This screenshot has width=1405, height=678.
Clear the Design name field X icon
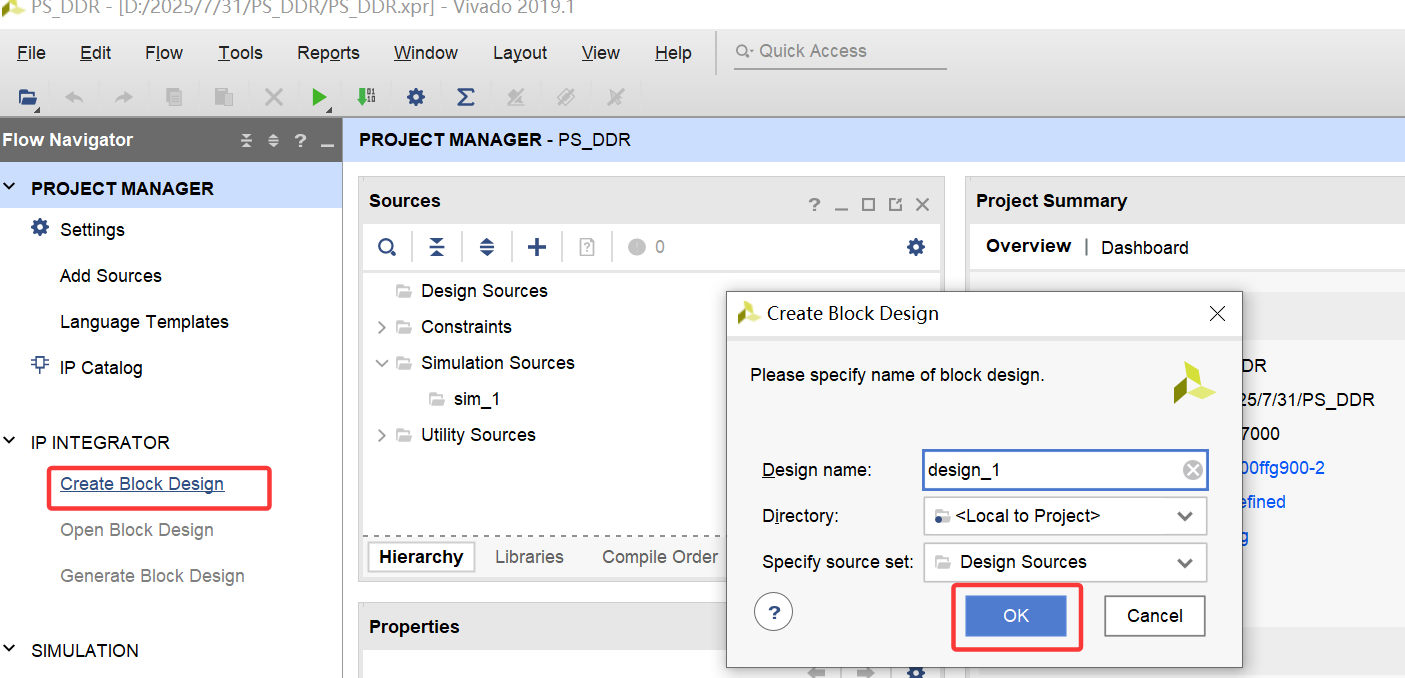[1192, 470]
